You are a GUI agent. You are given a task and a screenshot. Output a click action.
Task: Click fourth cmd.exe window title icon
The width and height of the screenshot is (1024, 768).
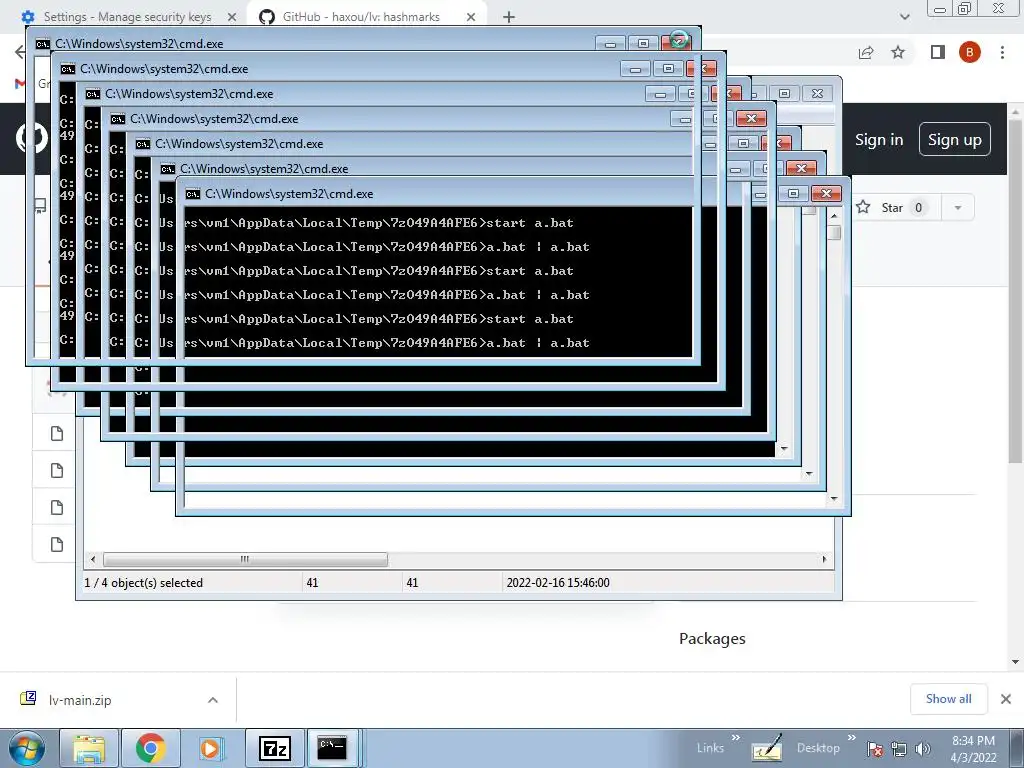click(118, 119)
